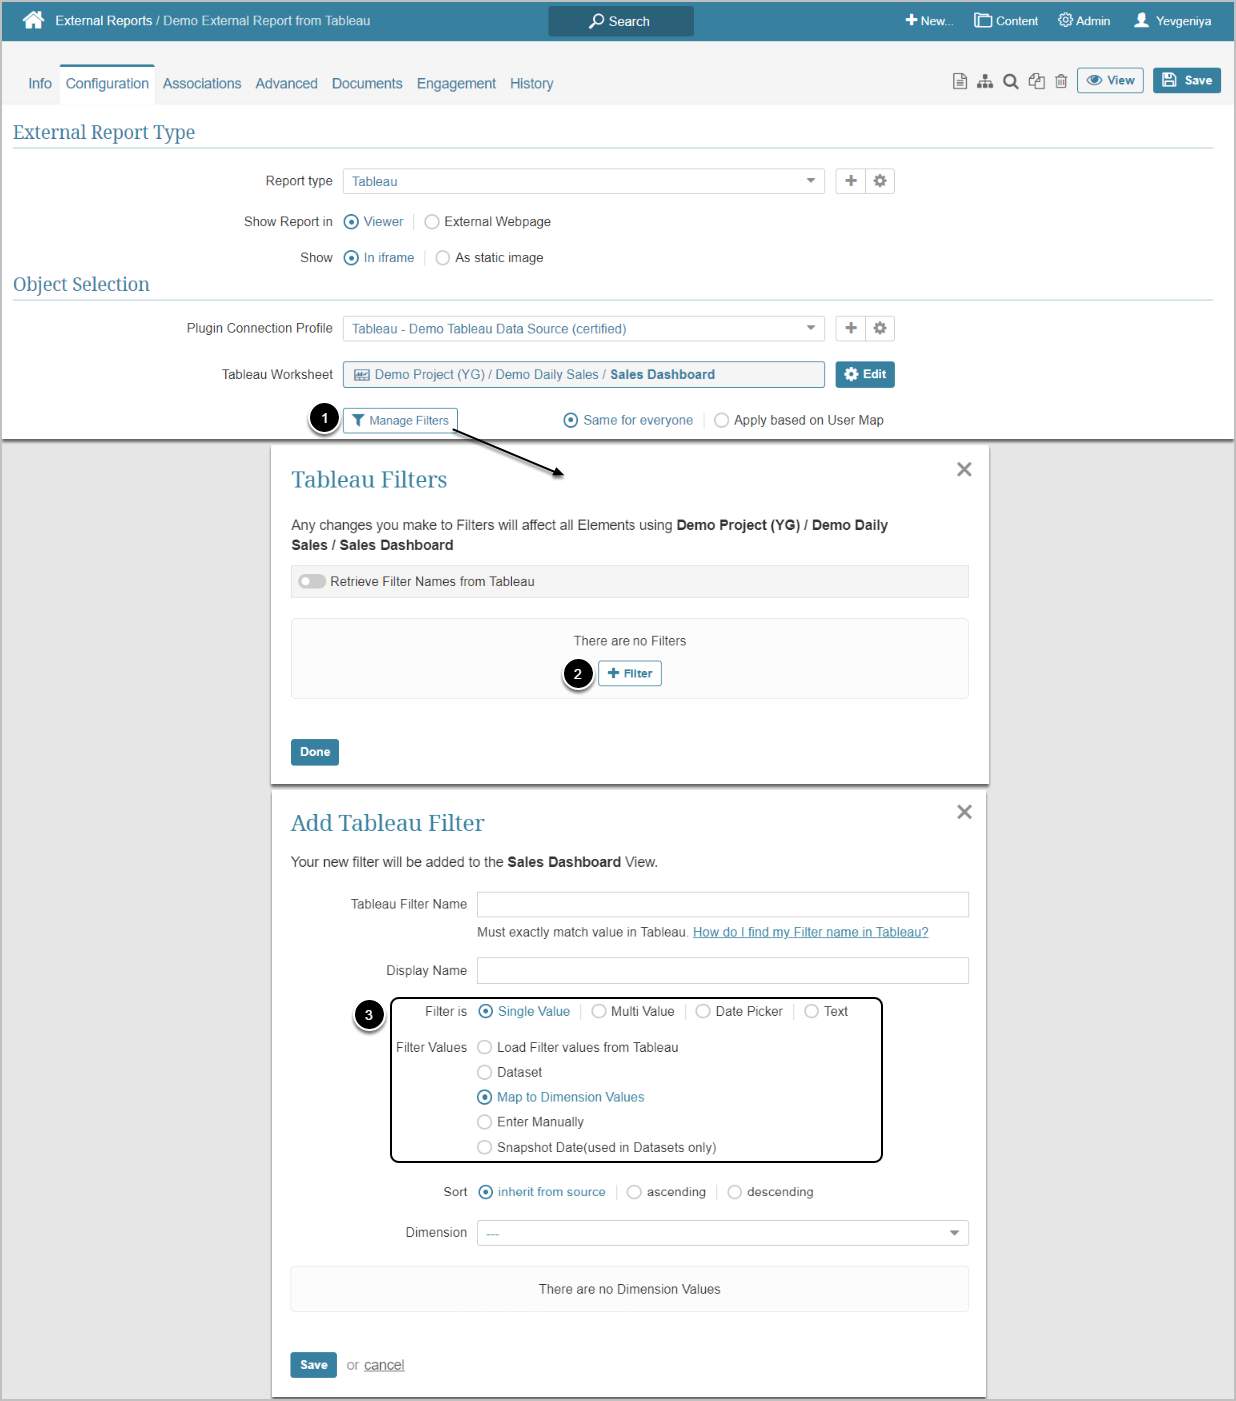Click External Reports in the breadcrumb

point(104,21)
